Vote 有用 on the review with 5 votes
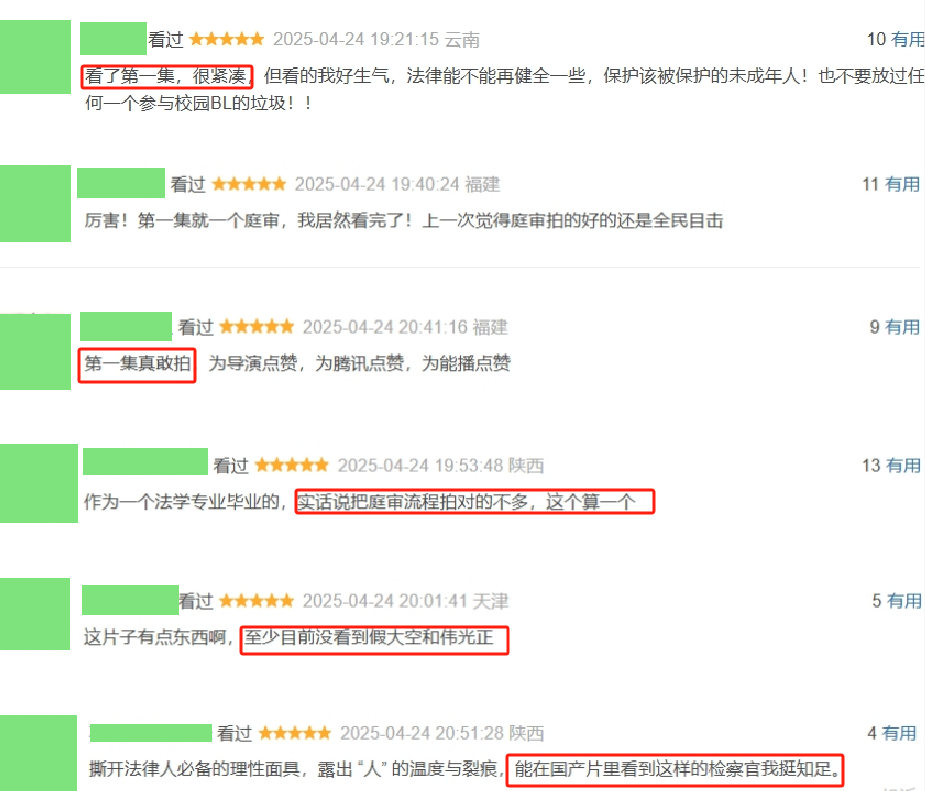This screenshot has width=925, height=791. point(904,601)
